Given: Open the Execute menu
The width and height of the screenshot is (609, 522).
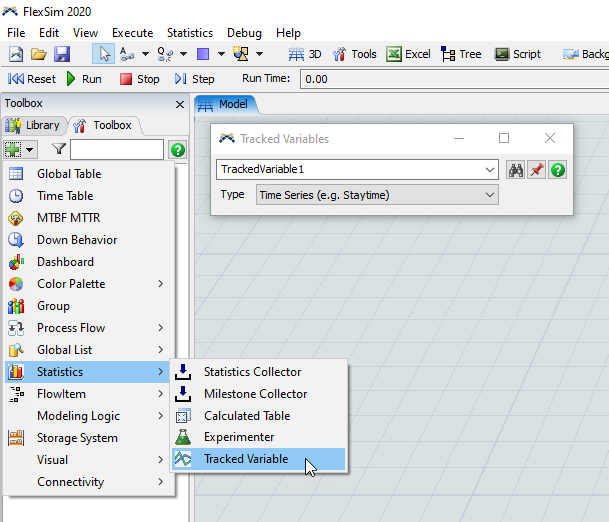Looking at the screenshot, I should pyautogui.click(x=132, y=33).
